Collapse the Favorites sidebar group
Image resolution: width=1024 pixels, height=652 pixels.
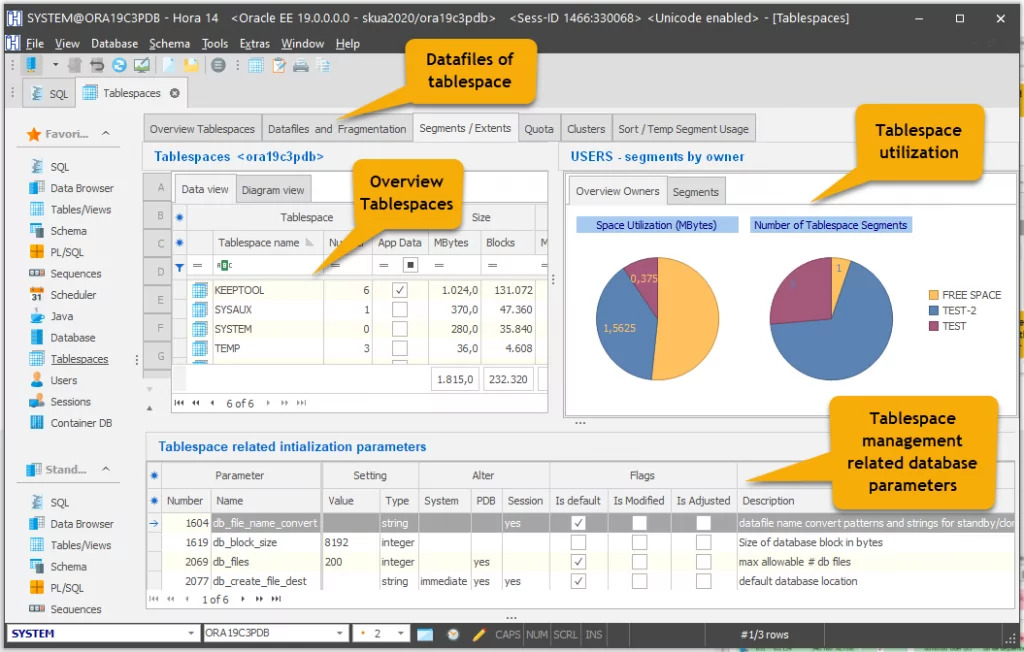pos(106,133)
